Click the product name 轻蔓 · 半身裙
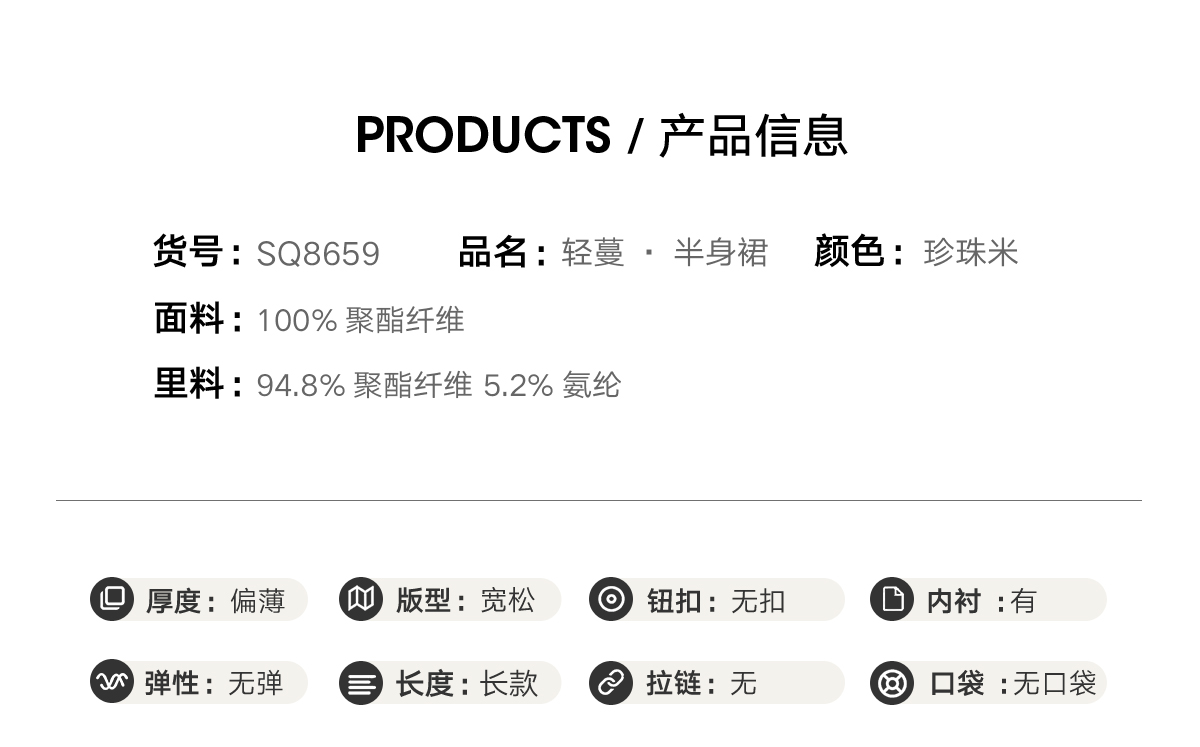The width and height of the screenshot is (1200, 747). (664, 253)
